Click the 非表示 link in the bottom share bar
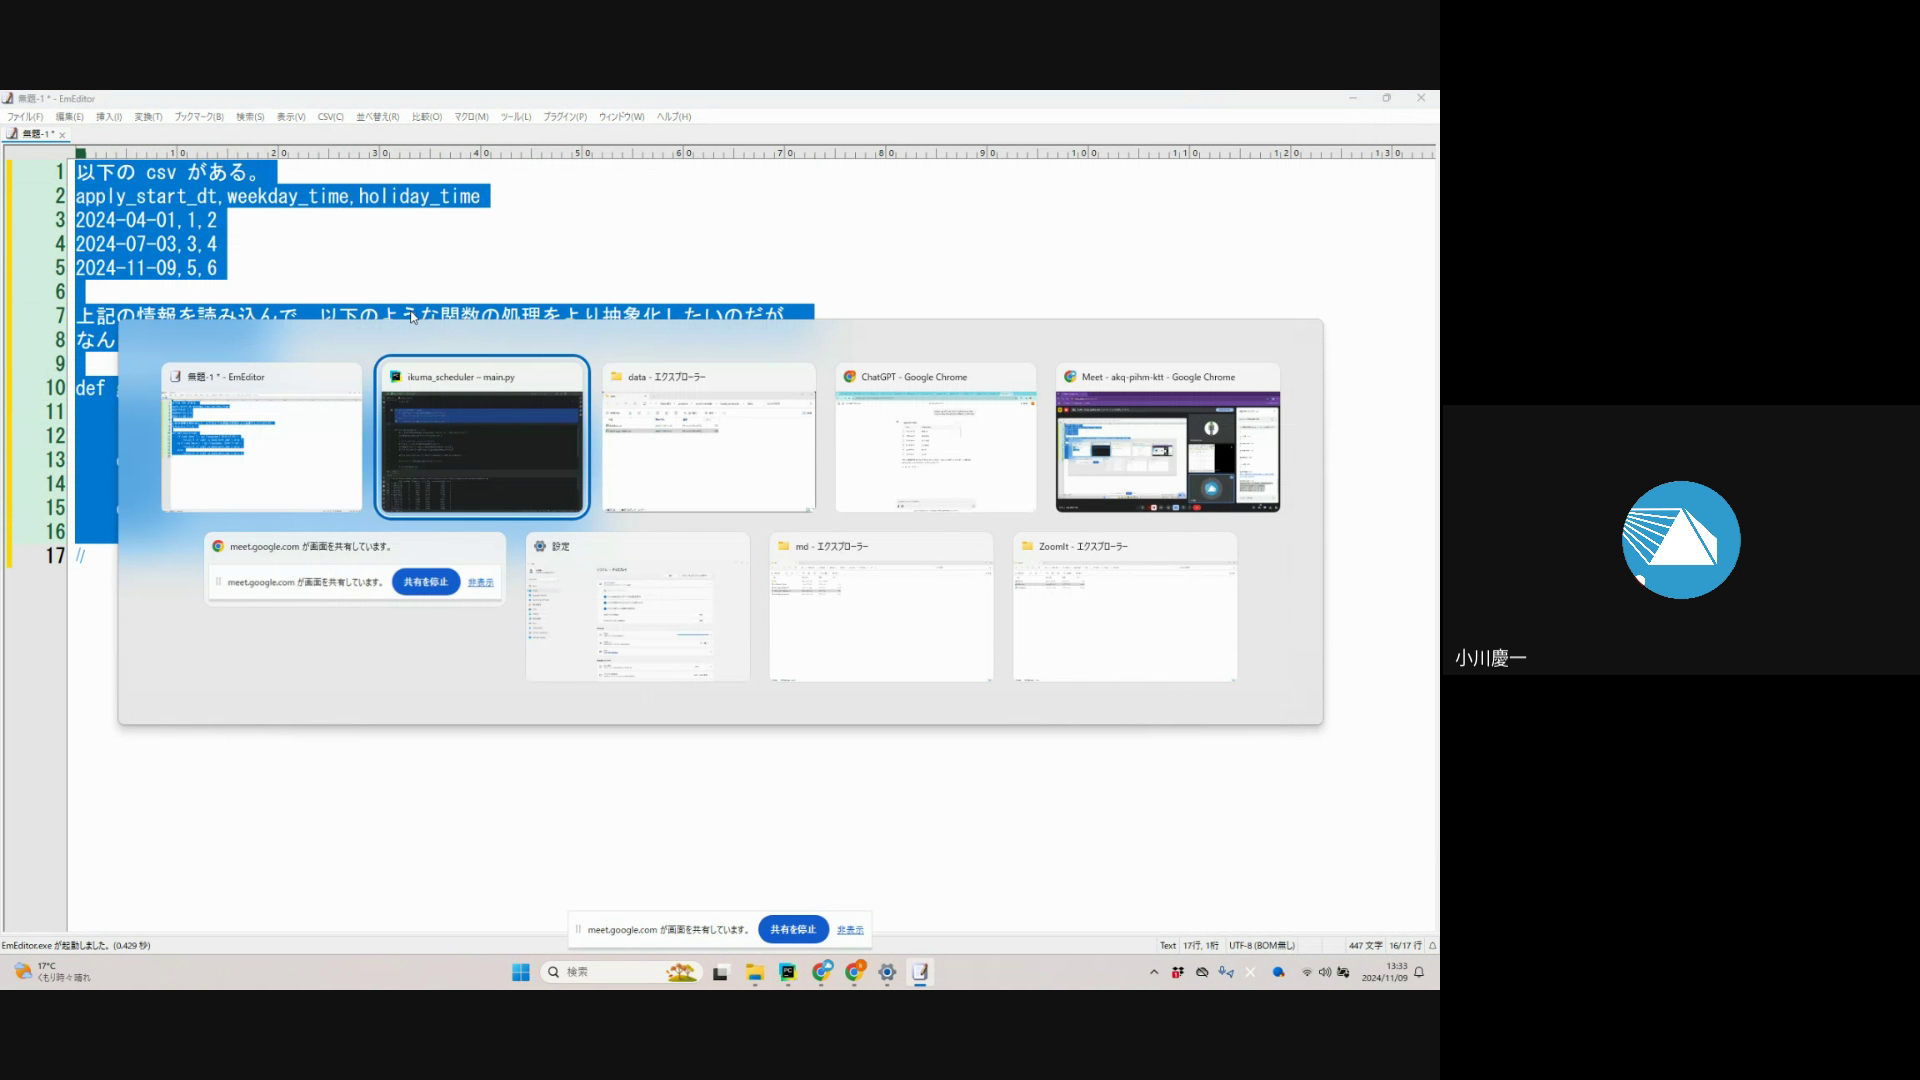 coord(850,929)
